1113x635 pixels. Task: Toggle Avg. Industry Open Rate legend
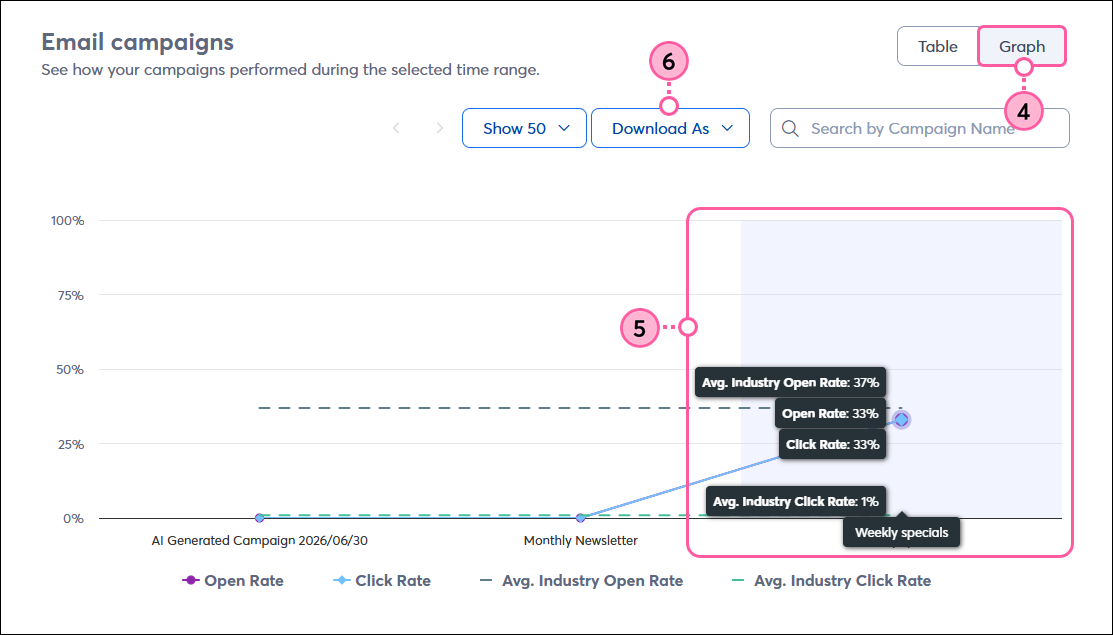click(x=581, y=580)
